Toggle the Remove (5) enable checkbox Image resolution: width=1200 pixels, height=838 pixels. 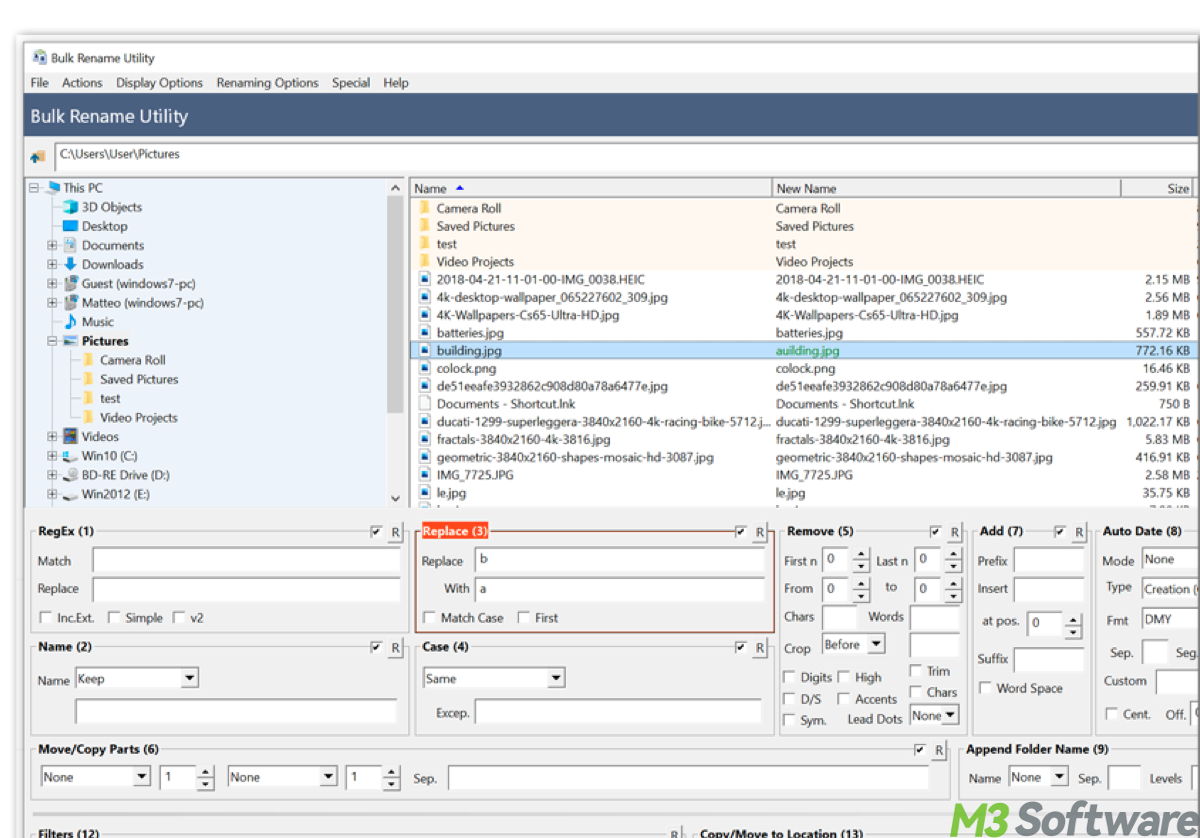pyautogui.click(x=936, y=532)
